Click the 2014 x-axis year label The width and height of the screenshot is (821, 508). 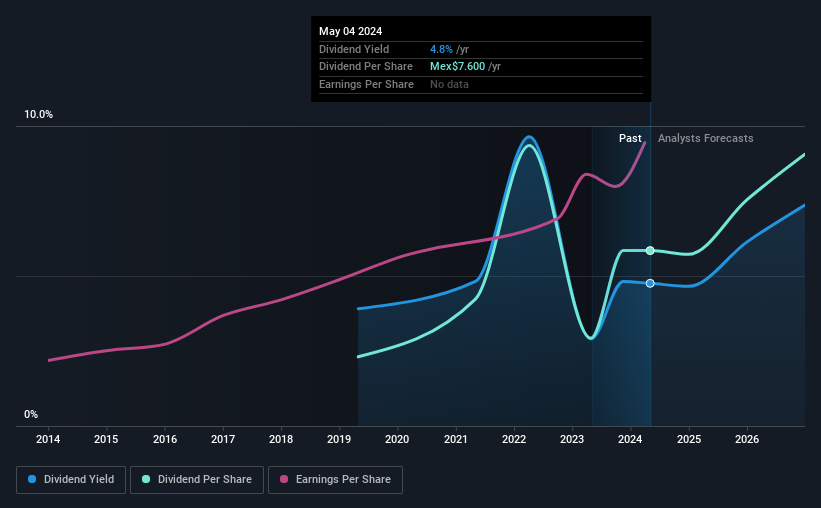tap(48, 439)
